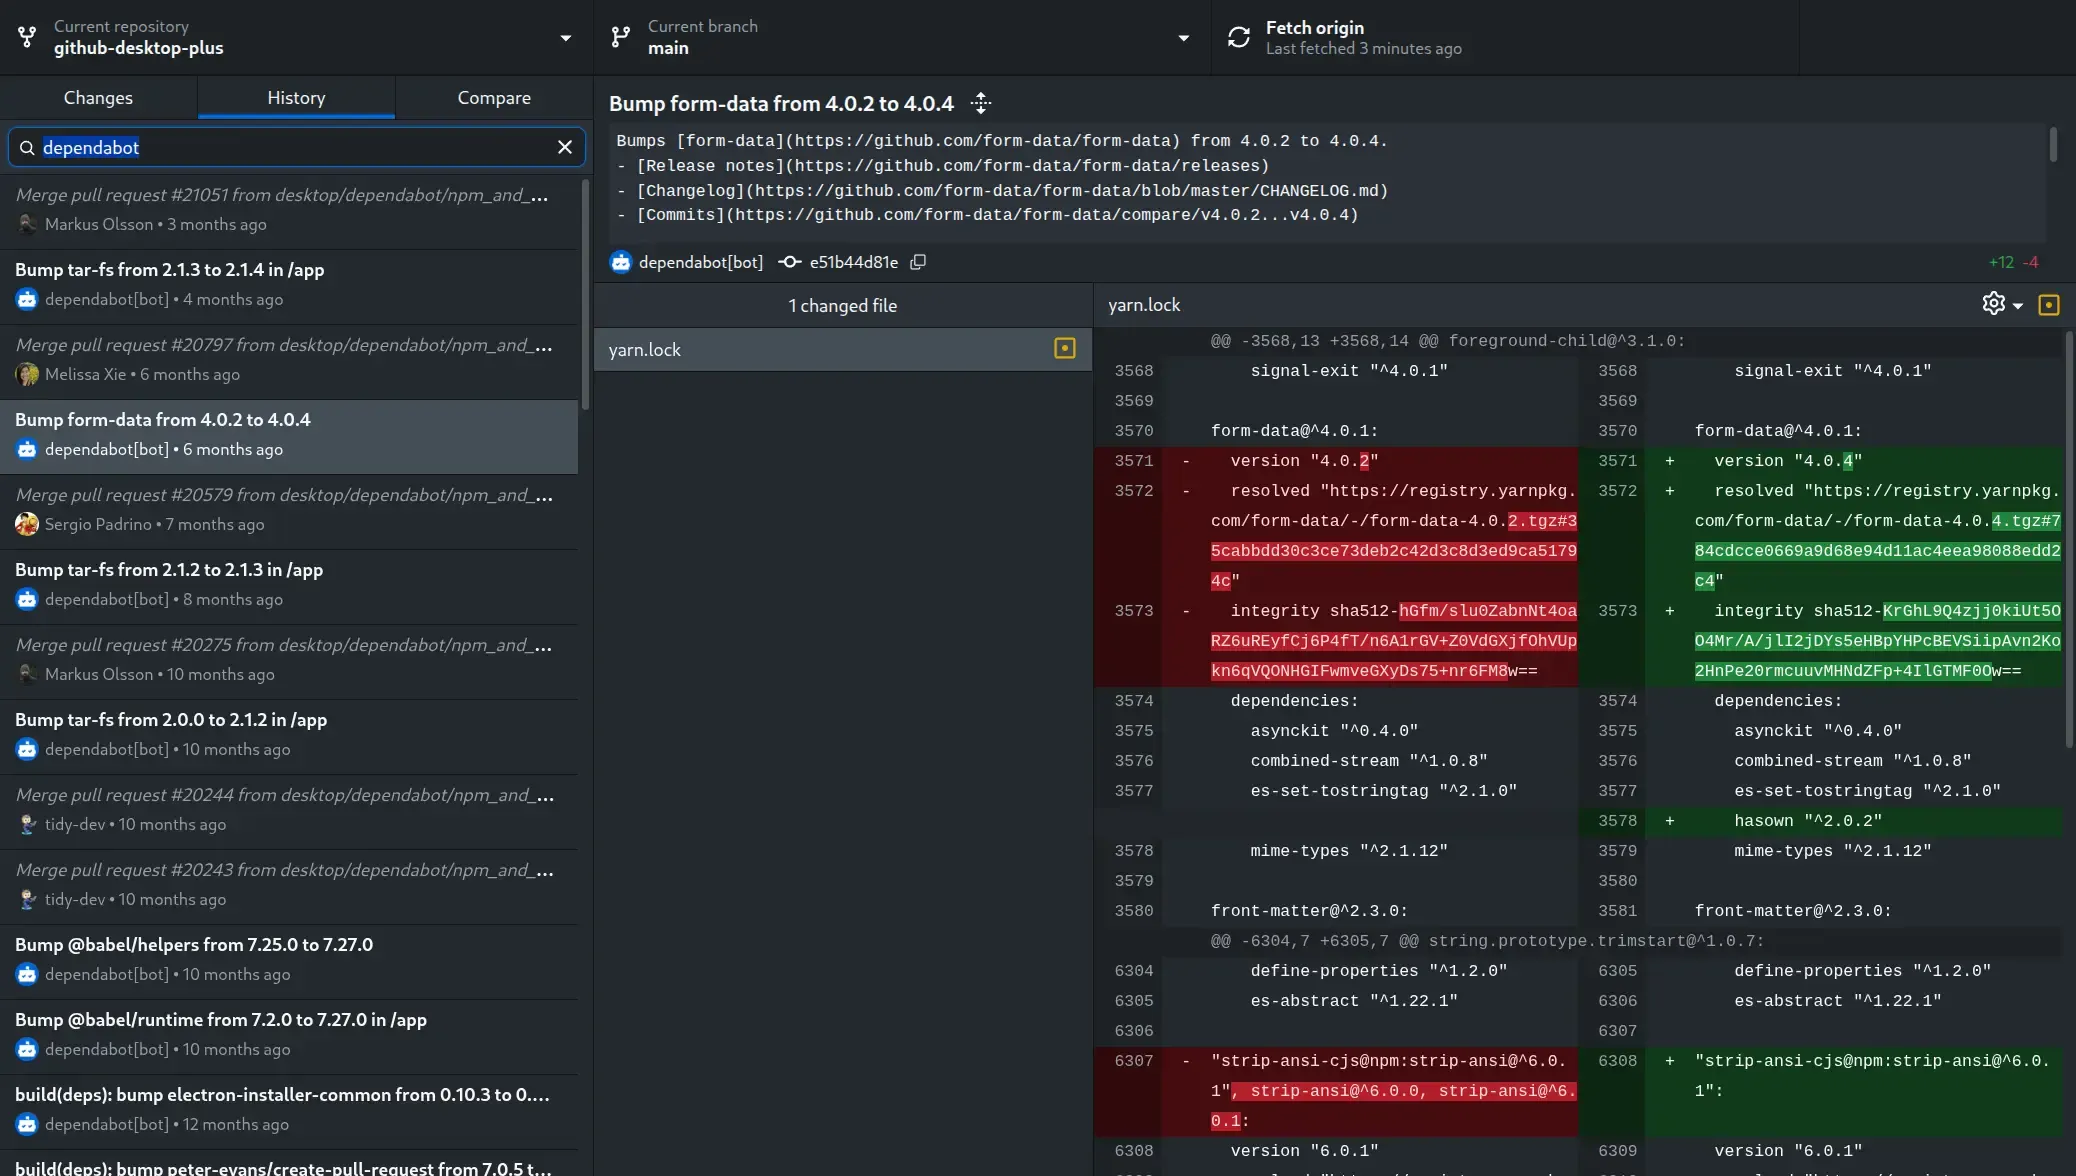Click Markus Olsson avatar, 3 months ago
The height and width of the screenshot is (1176, 2076).
pyautogui.click(x=27, y=224)
